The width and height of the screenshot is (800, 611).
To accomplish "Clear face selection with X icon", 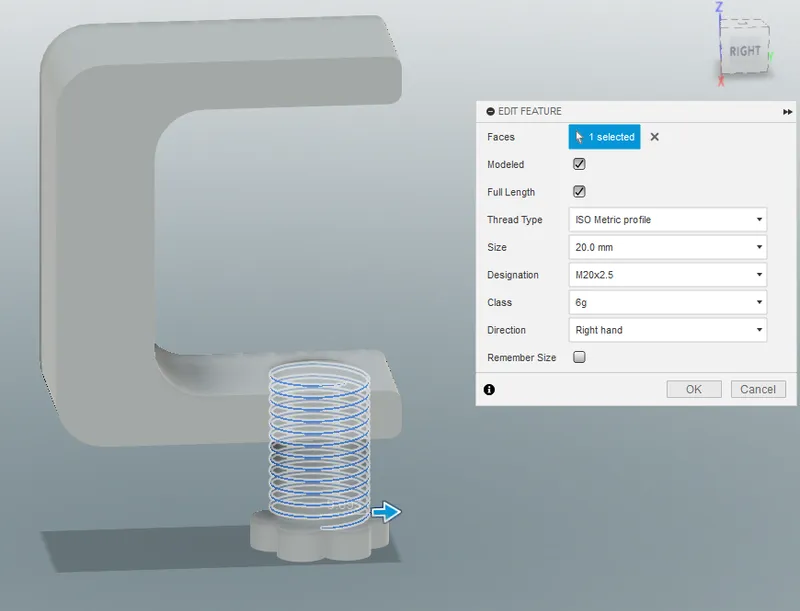I will click(x=655, y=137).
